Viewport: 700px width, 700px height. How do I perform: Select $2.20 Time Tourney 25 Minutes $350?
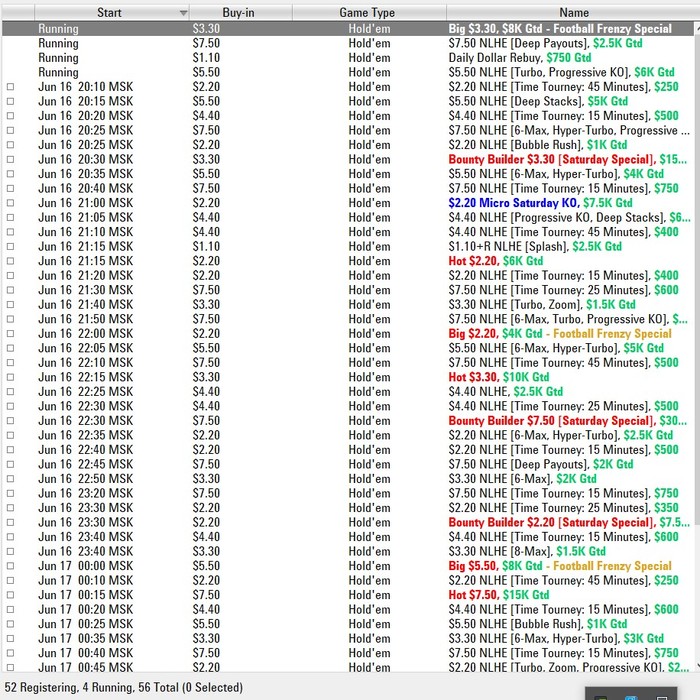click(348, 508)
